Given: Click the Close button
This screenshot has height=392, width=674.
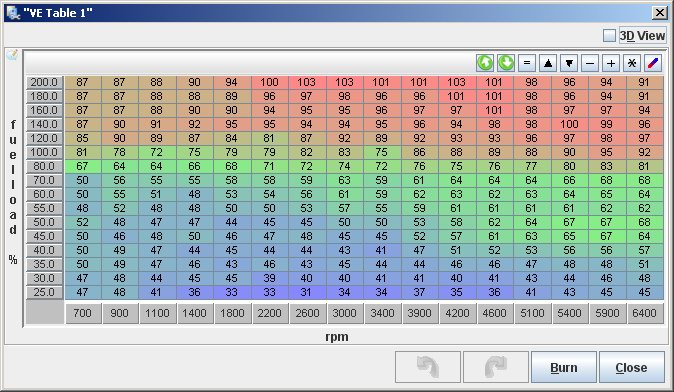Looking at the screenshot, I should point(631,367).
